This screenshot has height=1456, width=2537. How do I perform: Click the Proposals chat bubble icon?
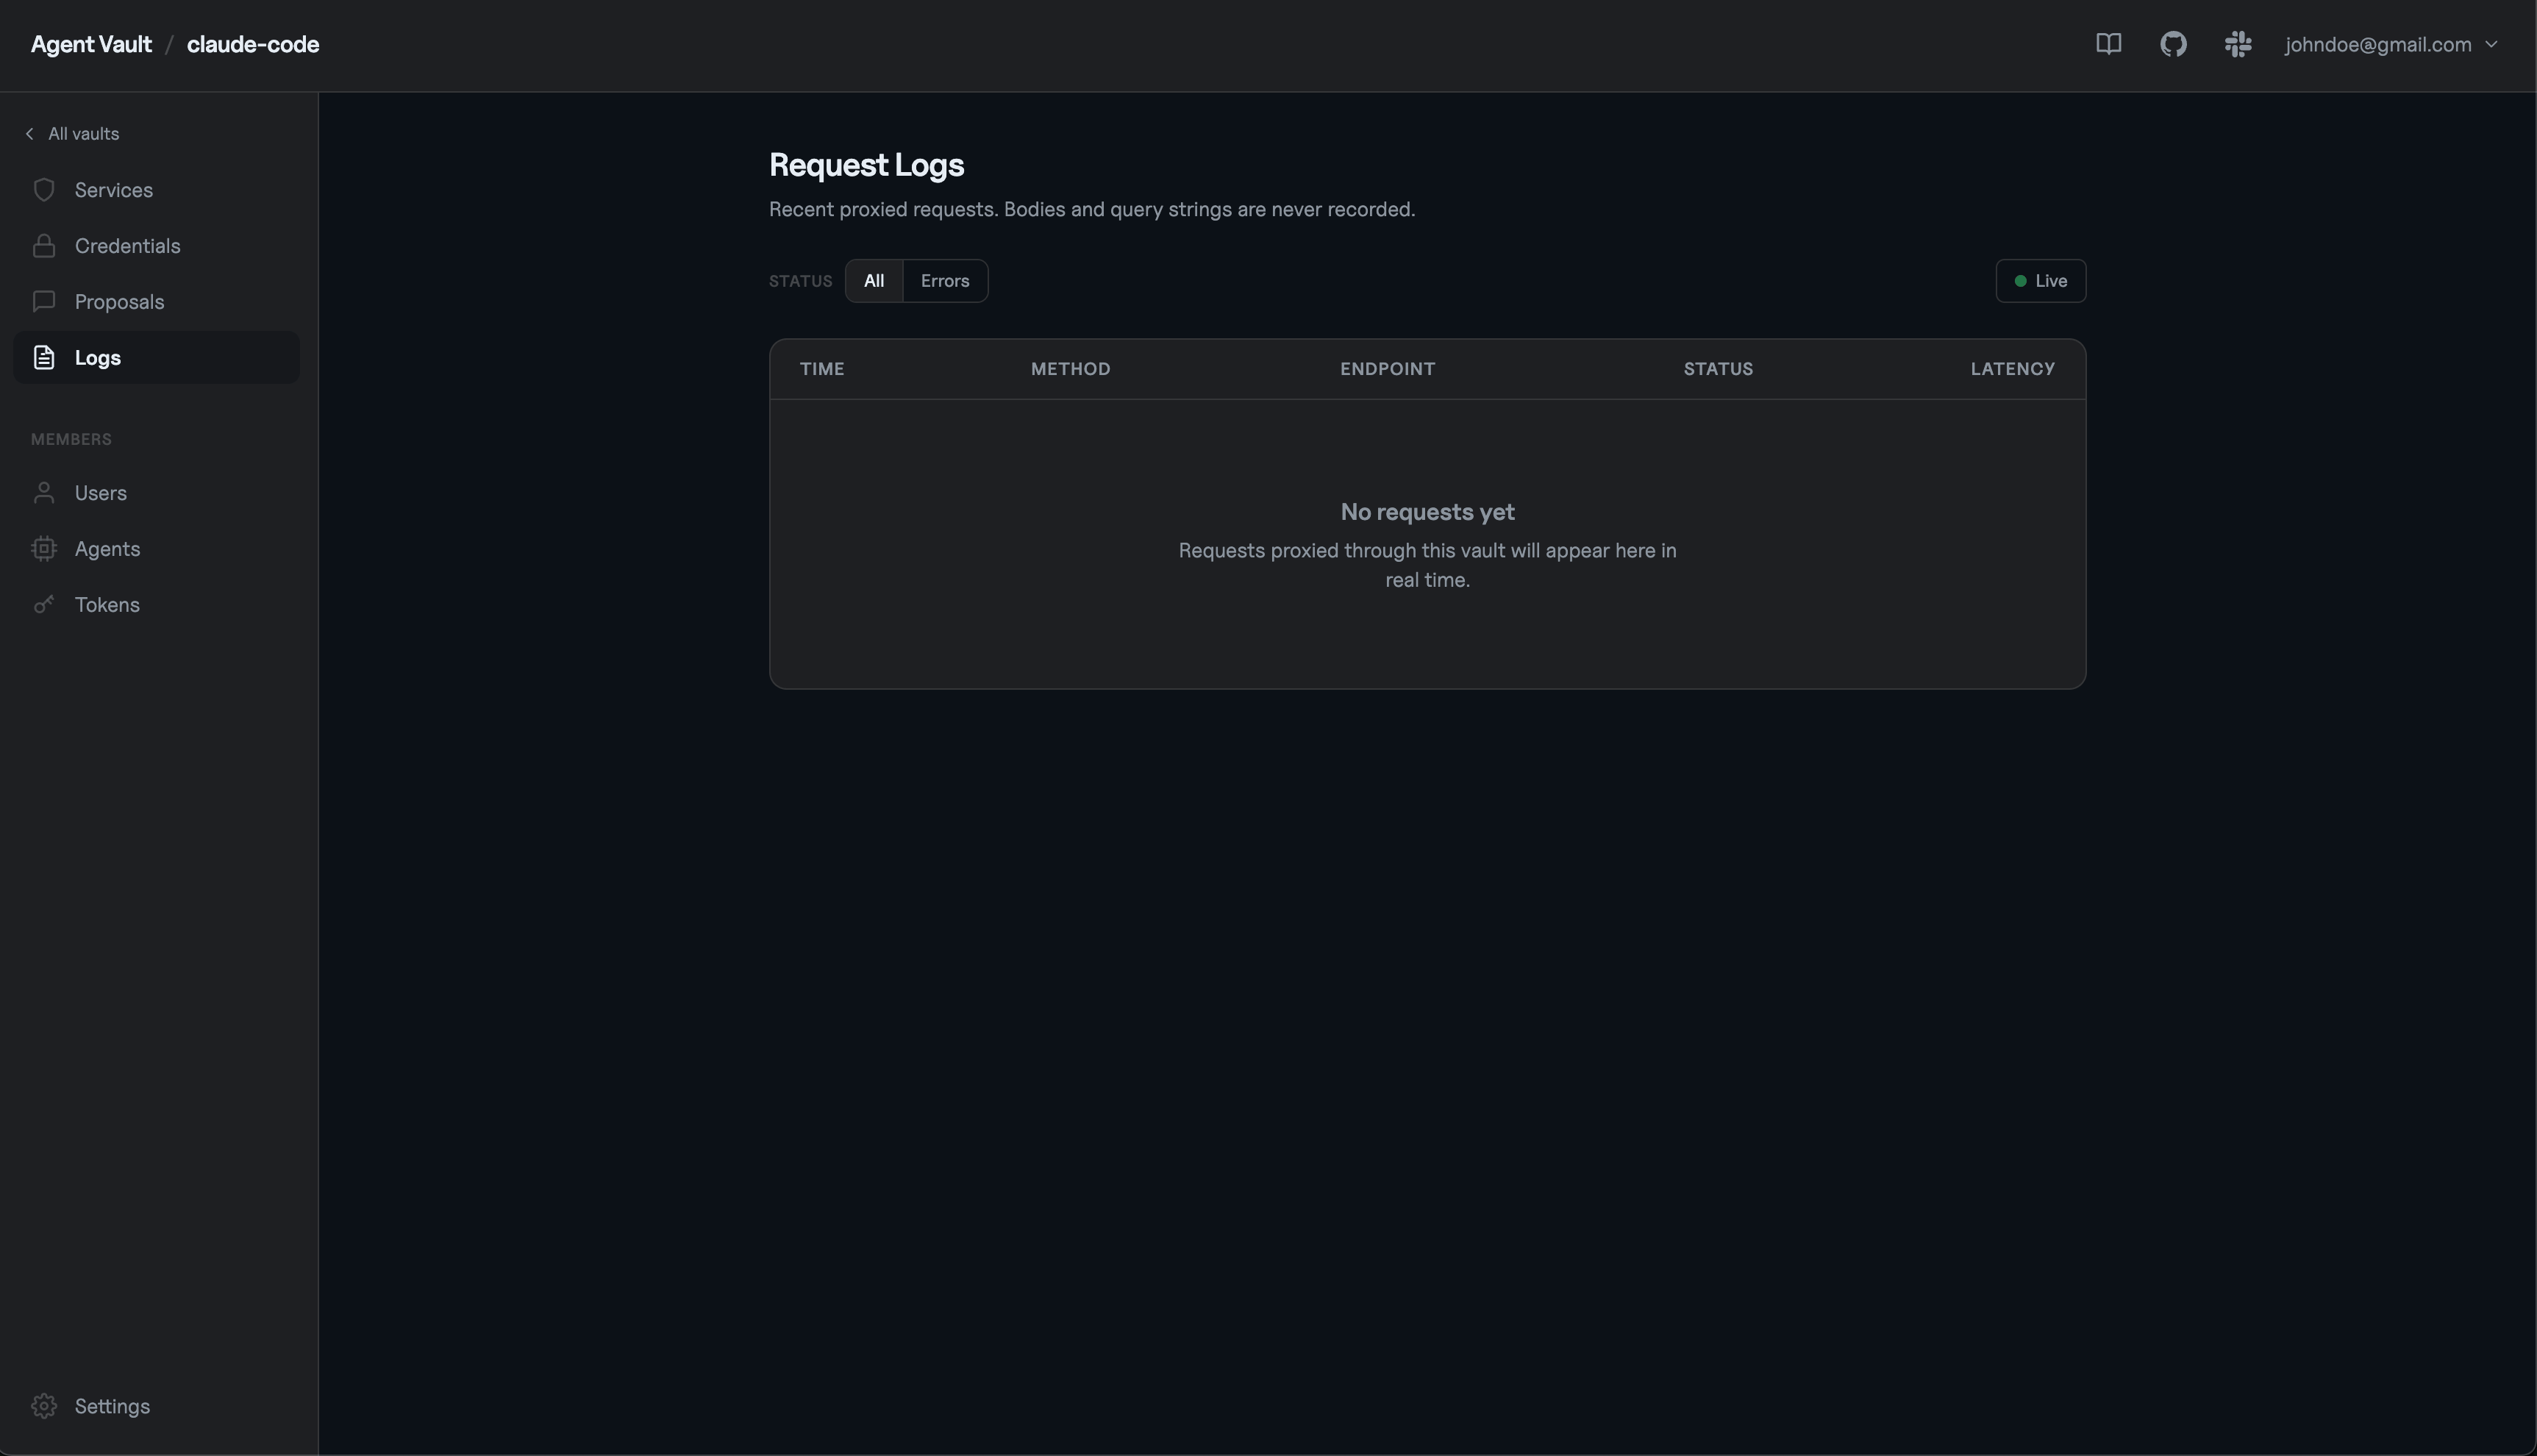(44, 302)
